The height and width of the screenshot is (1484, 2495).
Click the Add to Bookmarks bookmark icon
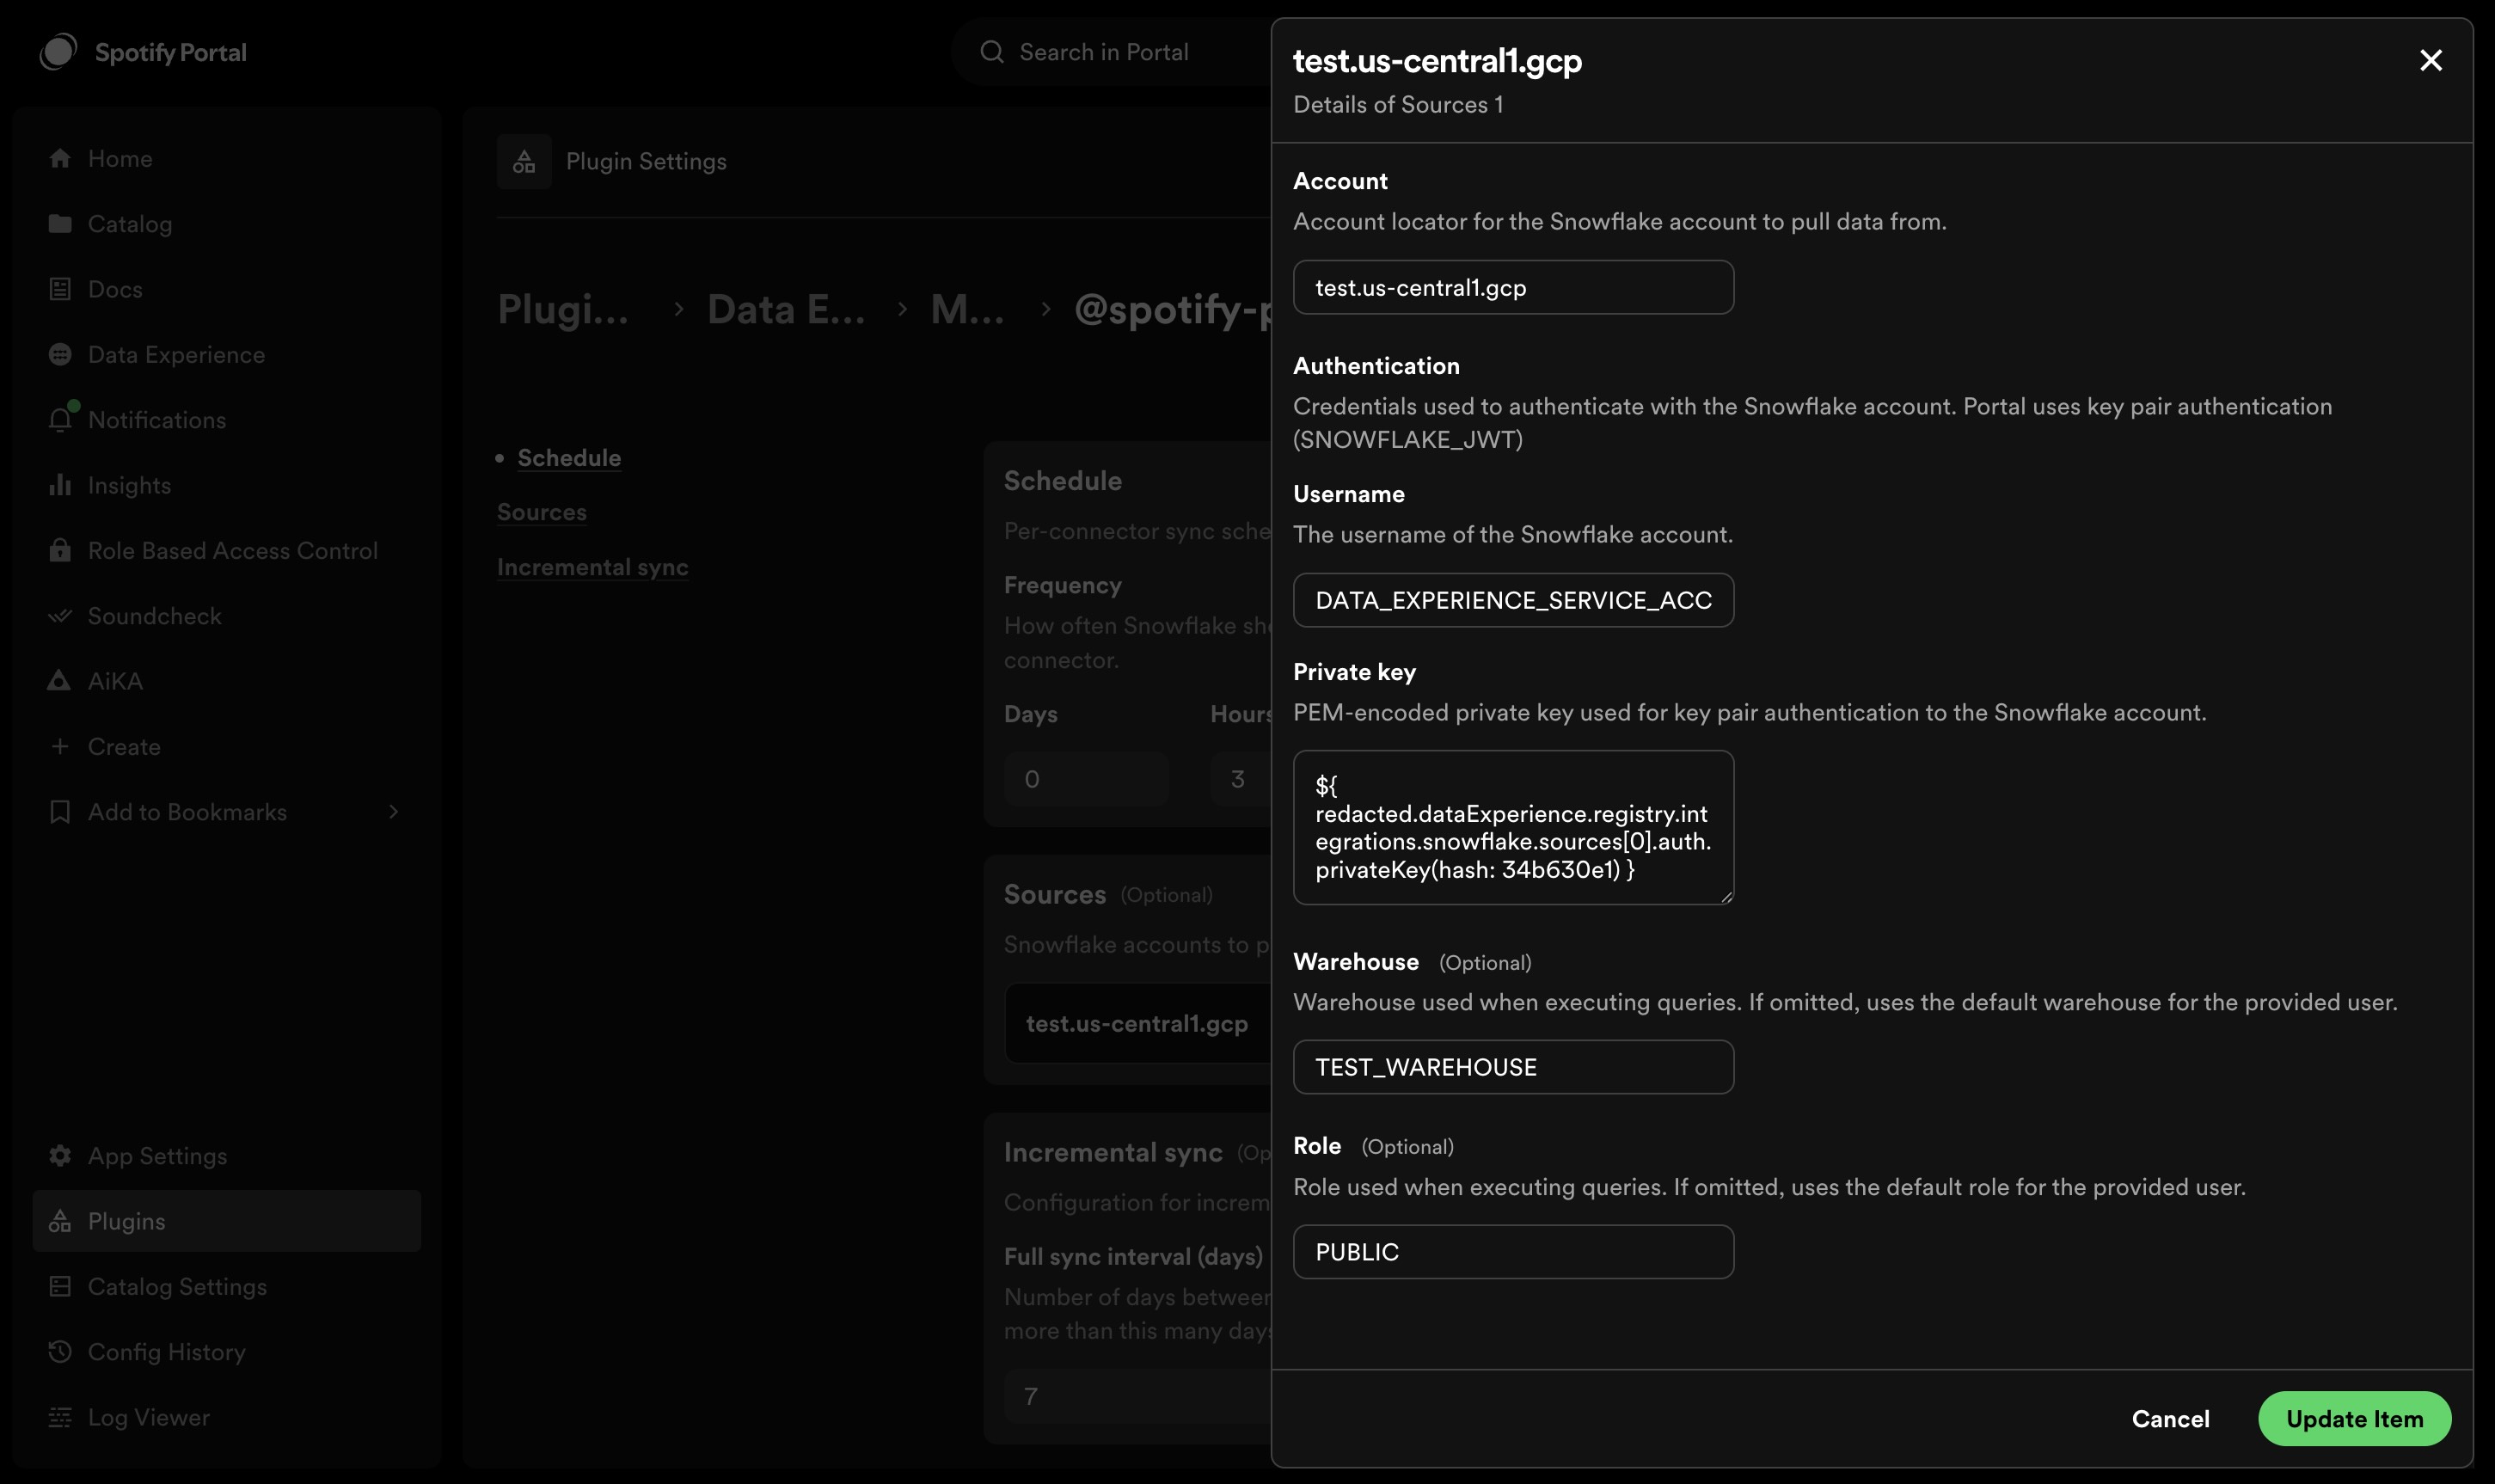[60, 811]
